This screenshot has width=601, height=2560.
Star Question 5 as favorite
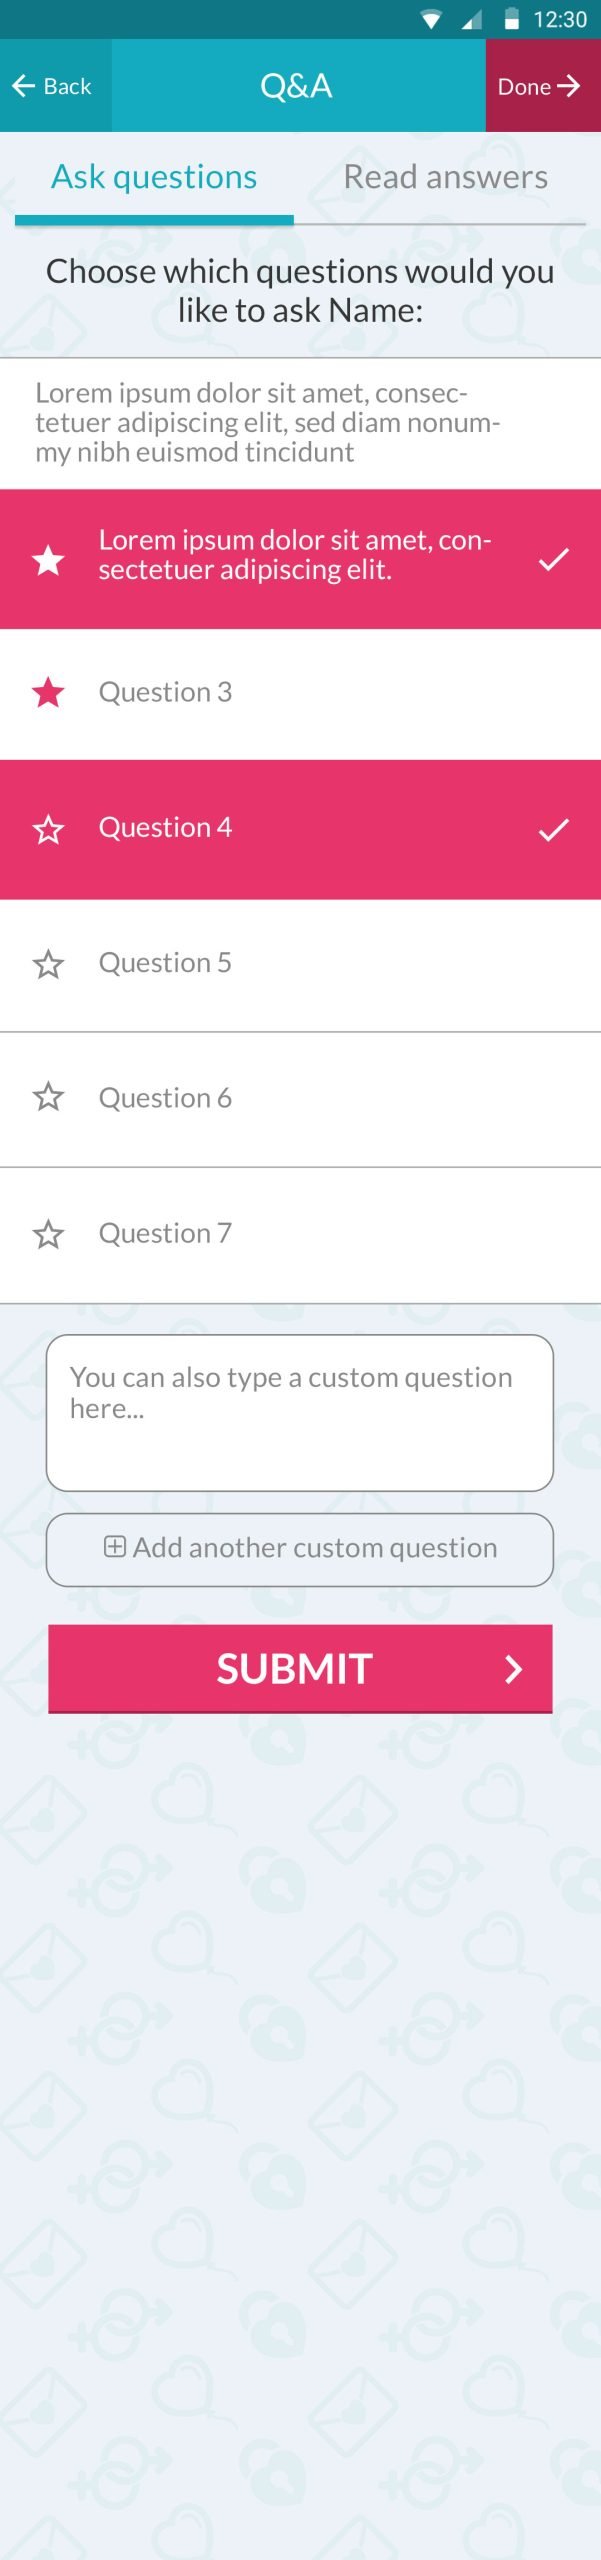point(48,964)
